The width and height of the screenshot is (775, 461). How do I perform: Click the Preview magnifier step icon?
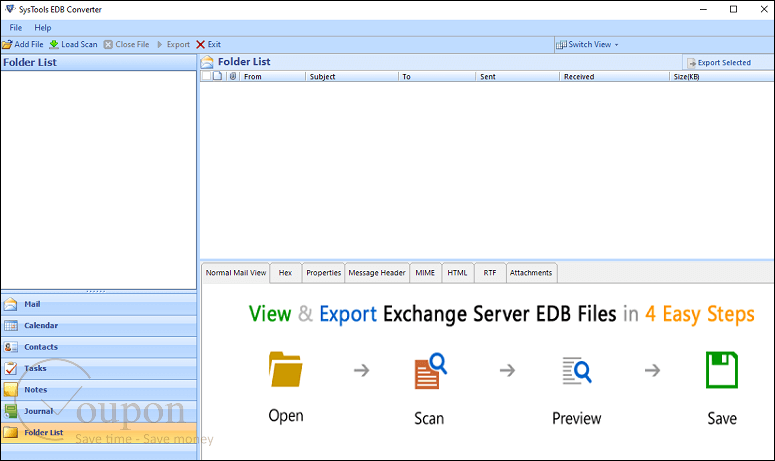tap(577, 371)
